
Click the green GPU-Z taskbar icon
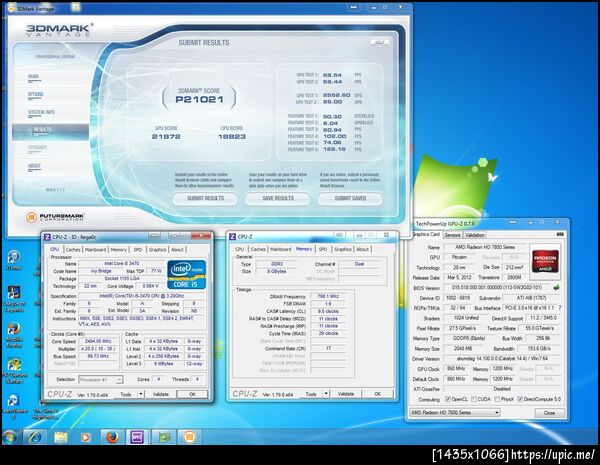coord(164,437)
